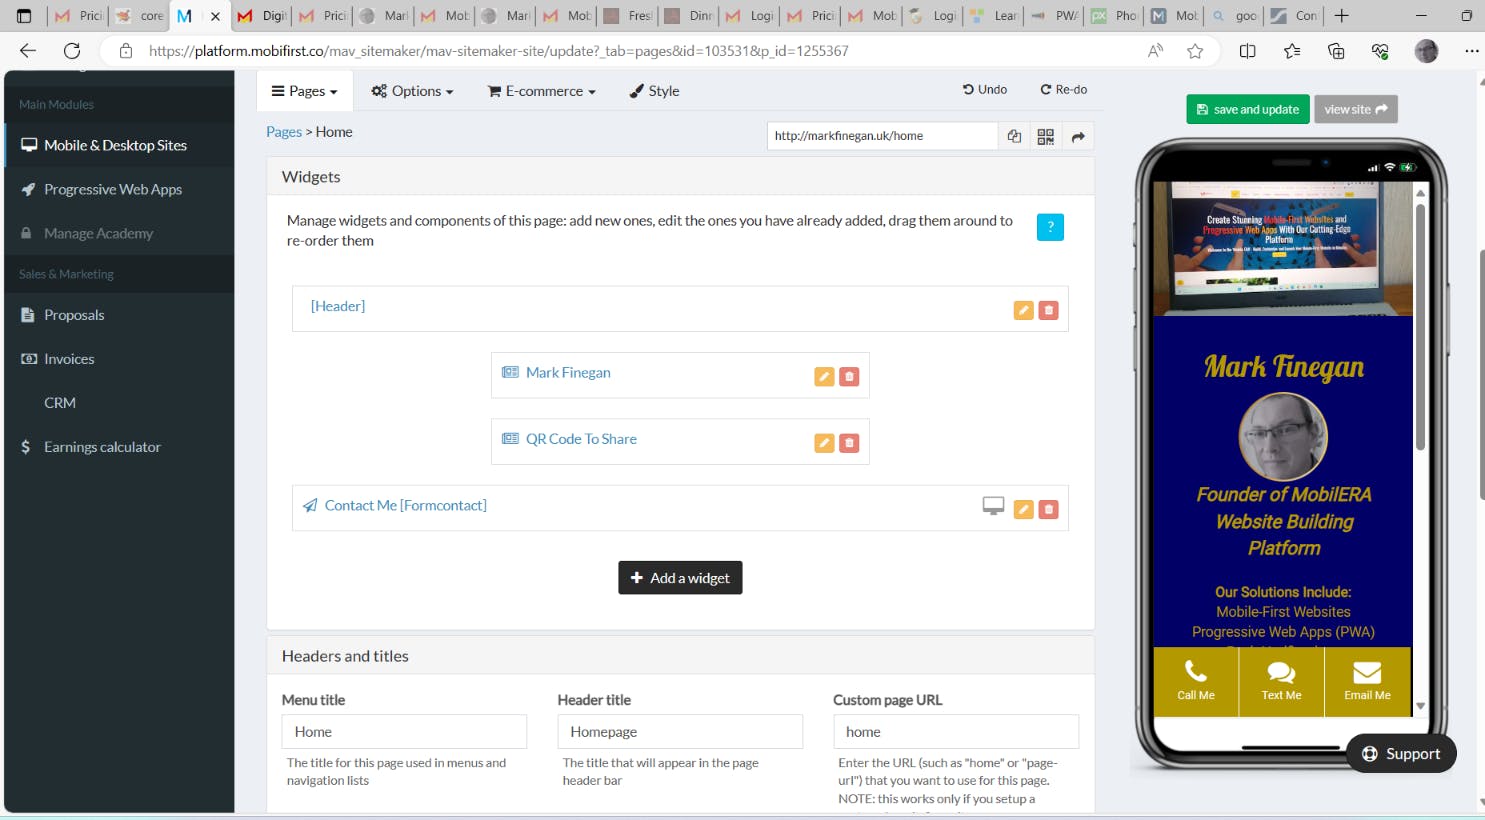The width and height of the screenshot is (1485, 820).
Task: Open Contact Me [Formcontact] widget link
Action: click(x=405, y=506)
